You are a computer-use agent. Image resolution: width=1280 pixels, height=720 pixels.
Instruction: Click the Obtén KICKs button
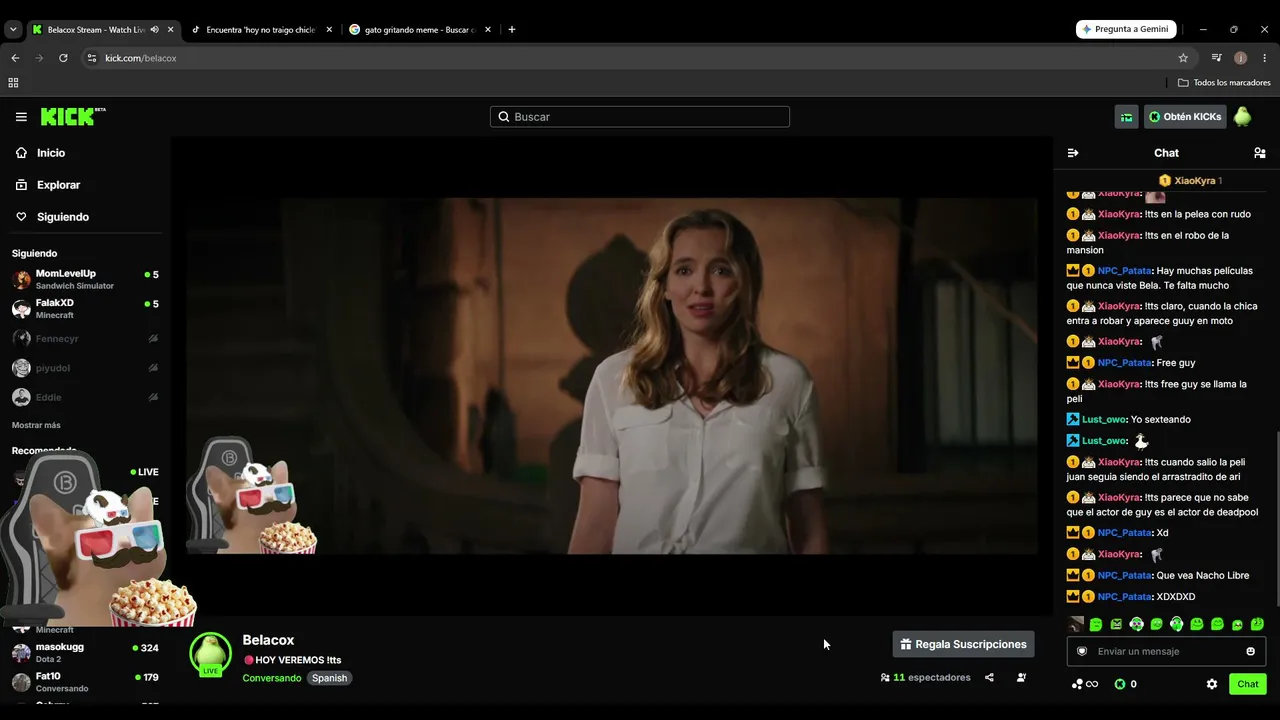pyautogui.click(x=1185, y=117)
